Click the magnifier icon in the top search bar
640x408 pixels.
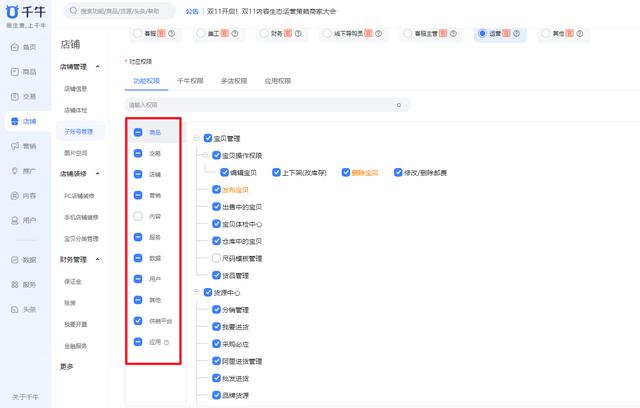point(73,11)
